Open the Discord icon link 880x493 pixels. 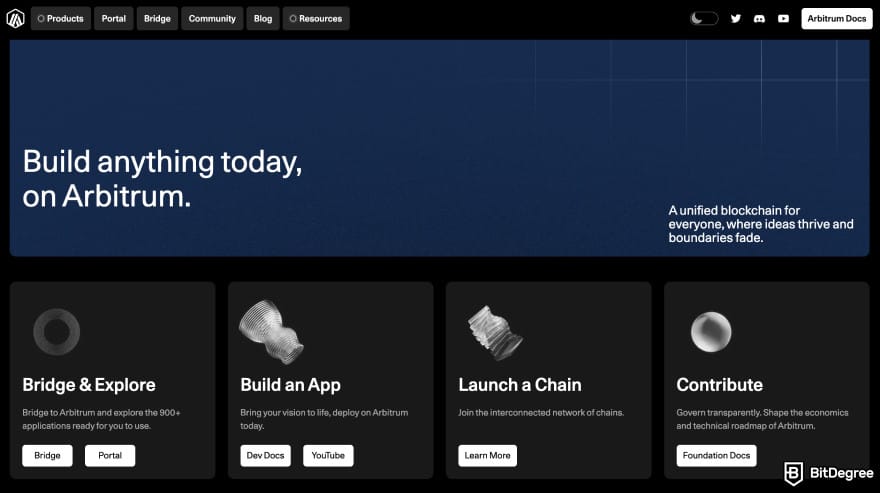pos(759,19)
